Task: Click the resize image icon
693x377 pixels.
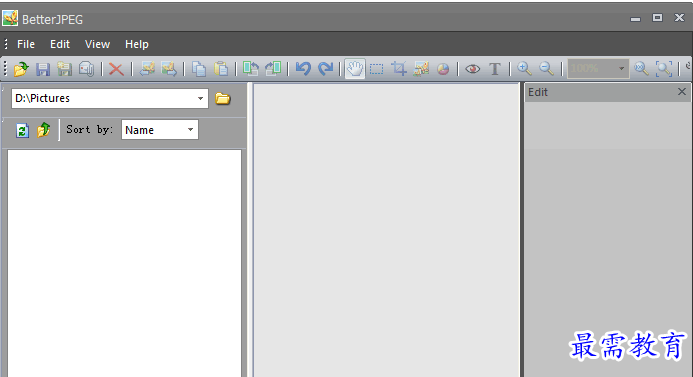Action: [x=421, y=69]
